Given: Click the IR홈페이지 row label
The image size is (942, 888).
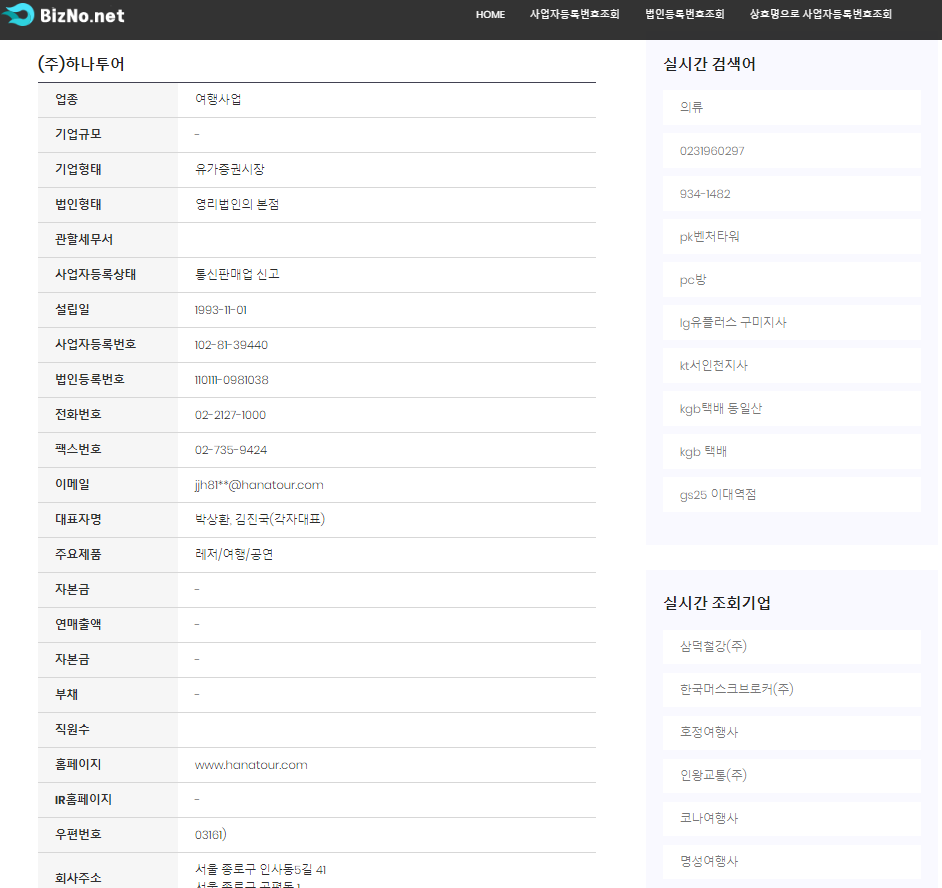Looking at the screenshot, I should pyautogui.click(x=83, y=799).
